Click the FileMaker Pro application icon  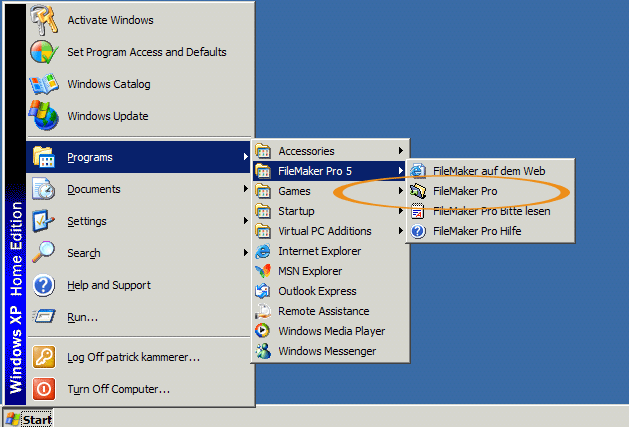click(418, 191)
